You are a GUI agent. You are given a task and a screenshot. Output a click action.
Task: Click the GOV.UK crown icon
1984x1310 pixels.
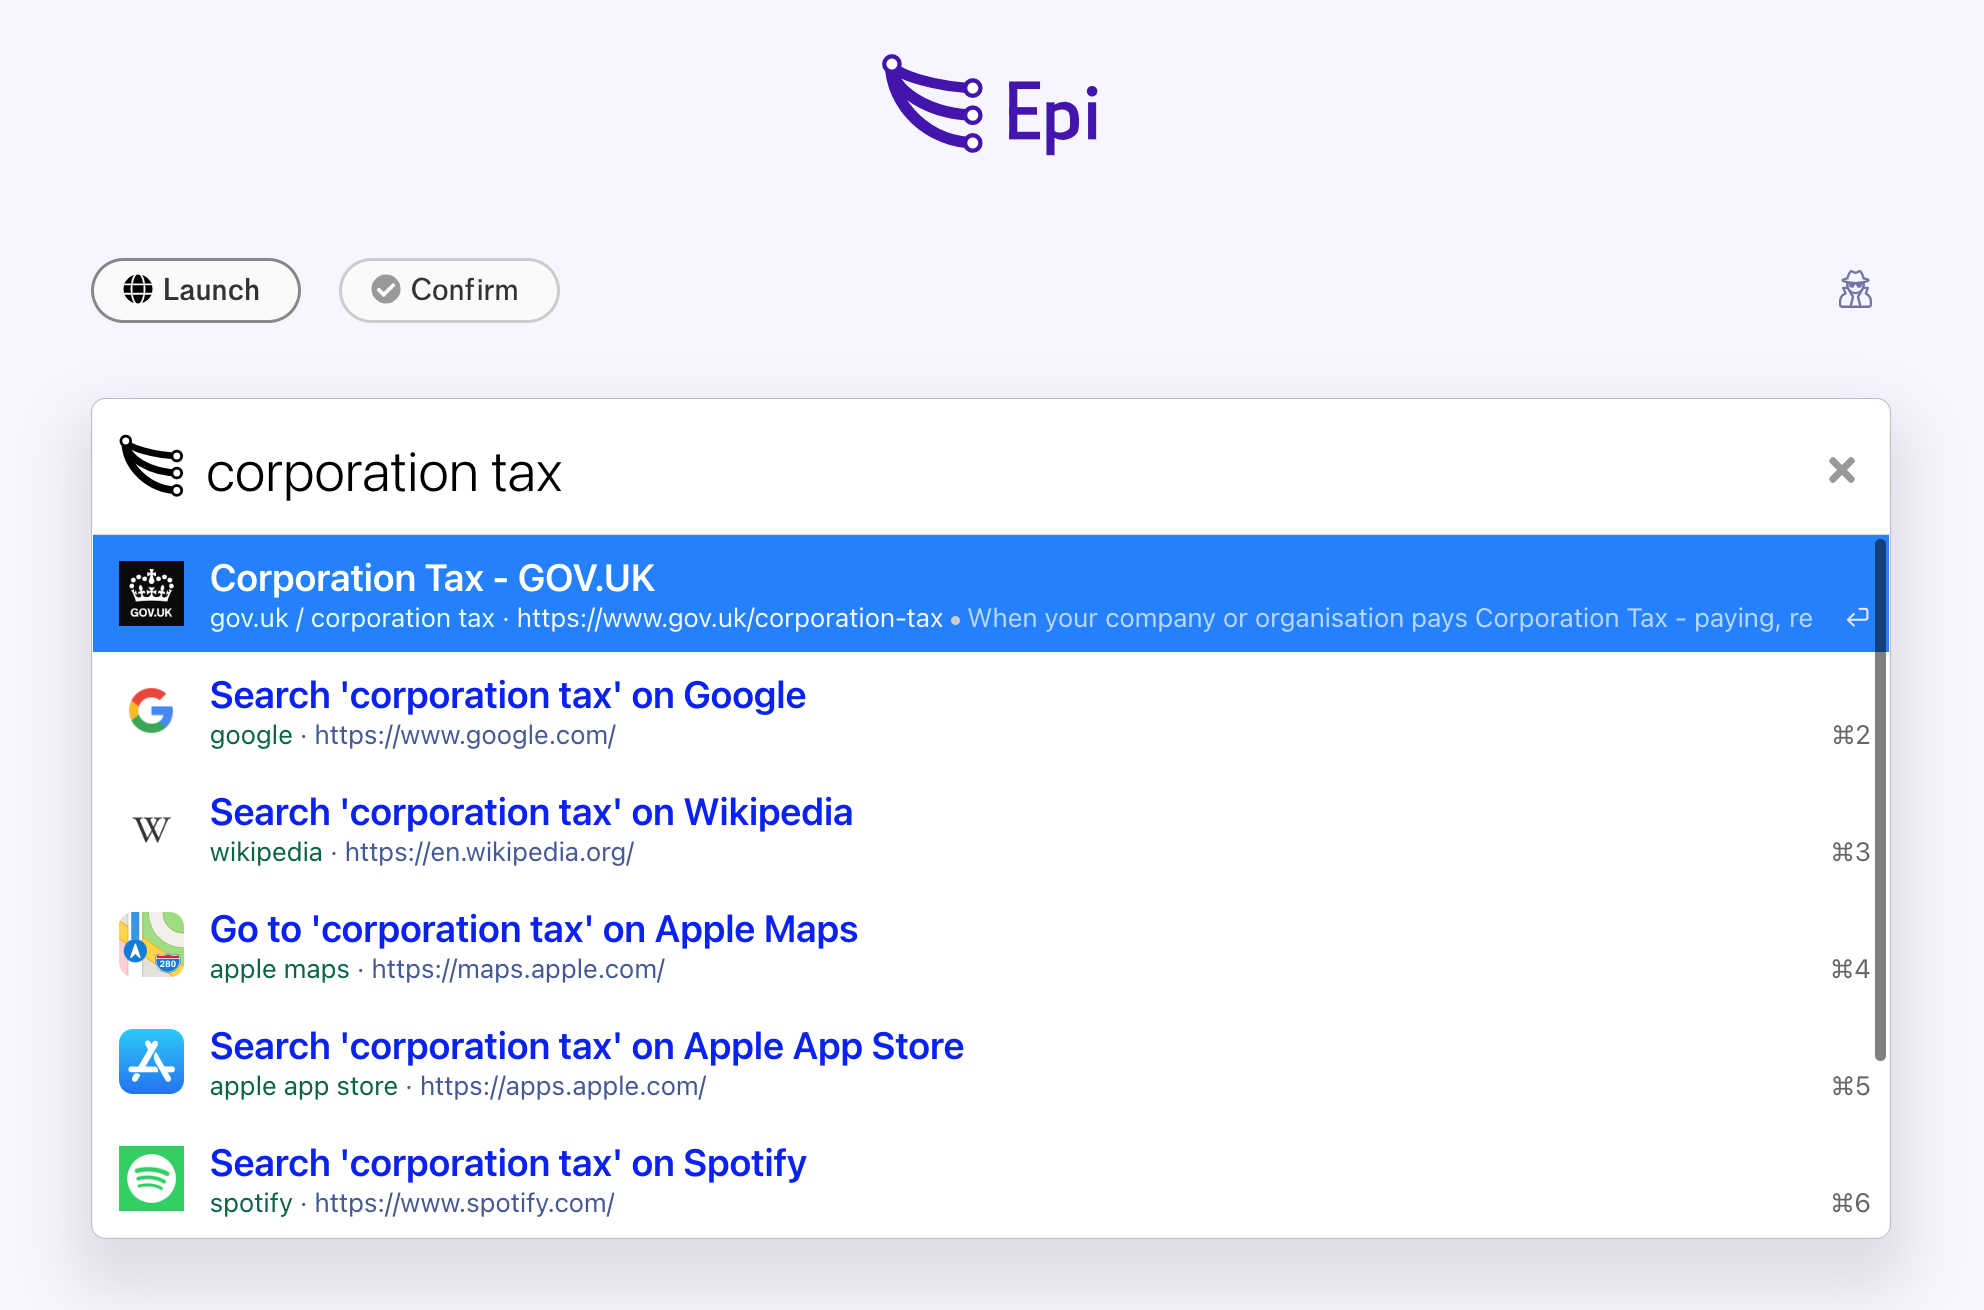click(x=151, y=593)
